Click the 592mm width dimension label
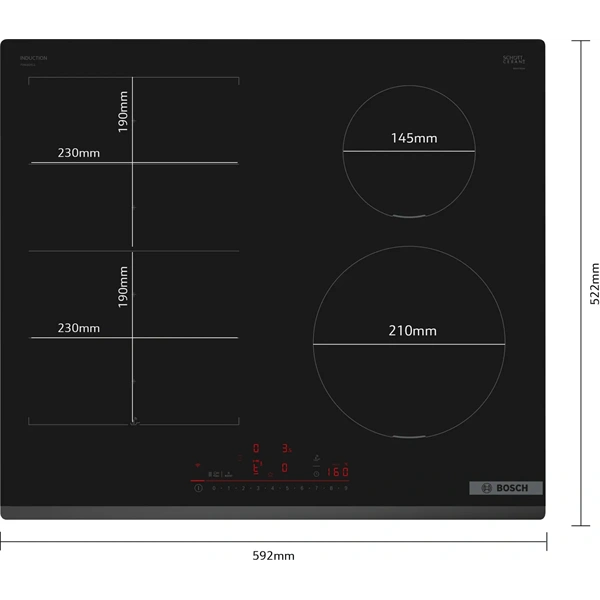The width and height of the screenshot is (600, 600). 273,555
